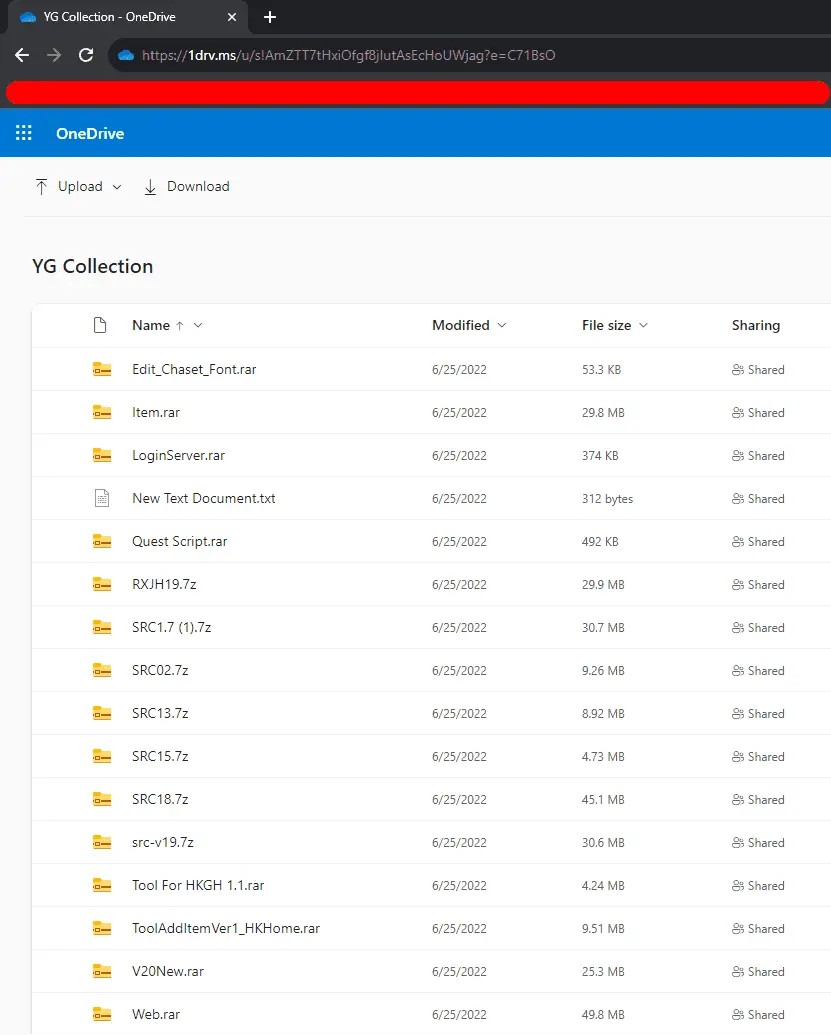Open a new browser tab with plus icon
The height and width of the screenshot is (1035, 831).
point(269,17)
